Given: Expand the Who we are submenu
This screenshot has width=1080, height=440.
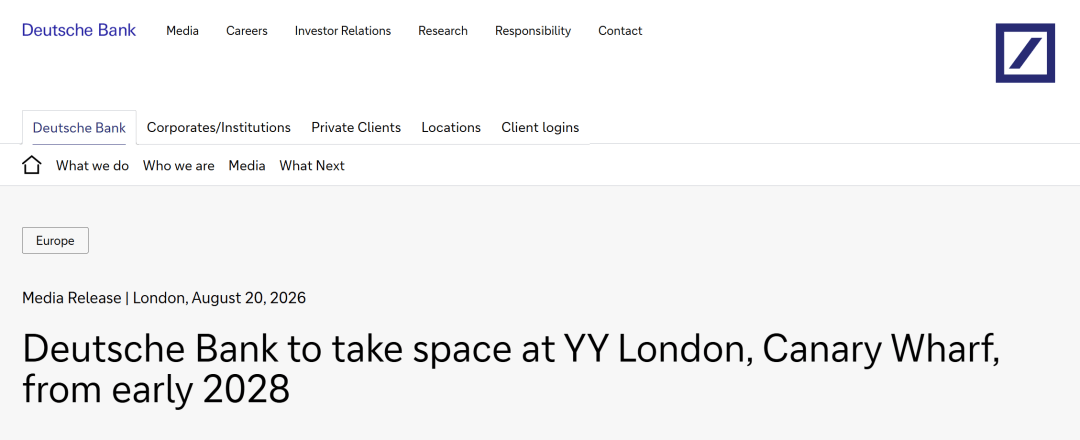Looking at the screenshot, I should [x=178, y=166].
